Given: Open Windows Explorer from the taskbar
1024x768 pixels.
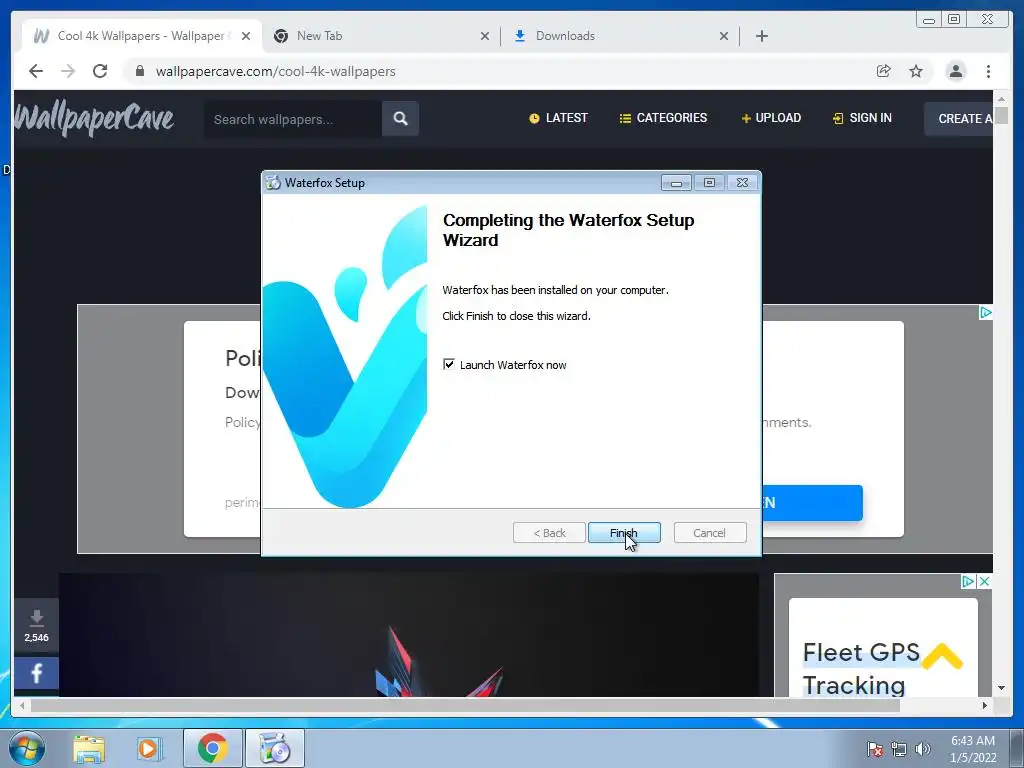Looking at the screenshot, I should coord(89,748).
